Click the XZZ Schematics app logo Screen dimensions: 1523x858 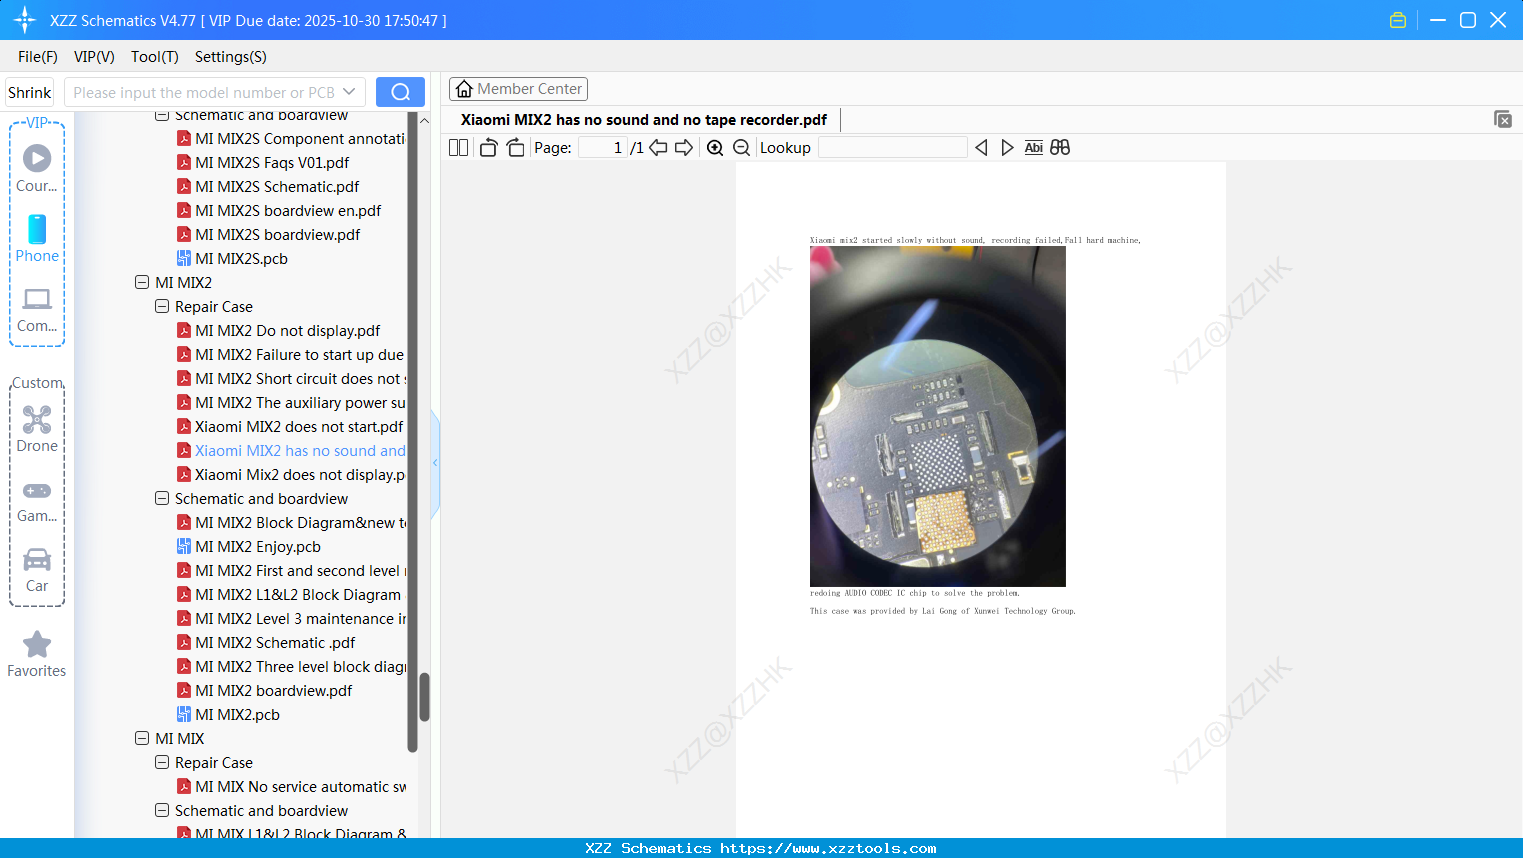tap(24, 20)
